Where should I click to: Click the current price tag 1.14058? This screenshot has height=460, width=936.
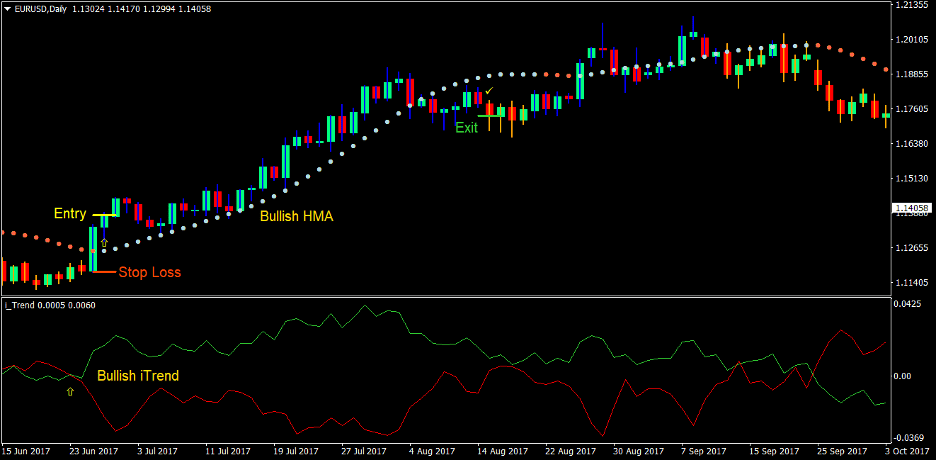pos(912,208)
